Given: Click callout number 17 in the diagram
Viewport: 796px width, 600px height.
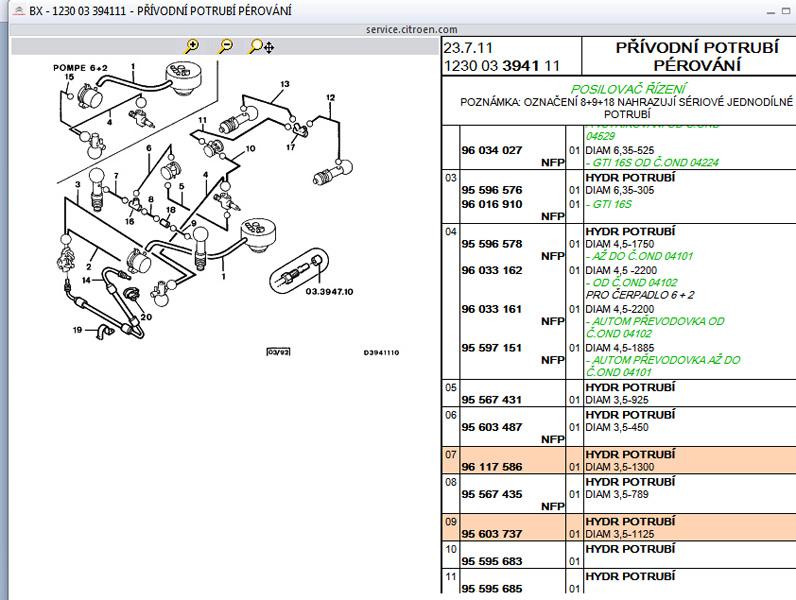Looking at the screenshot, I should coord(290,147).
